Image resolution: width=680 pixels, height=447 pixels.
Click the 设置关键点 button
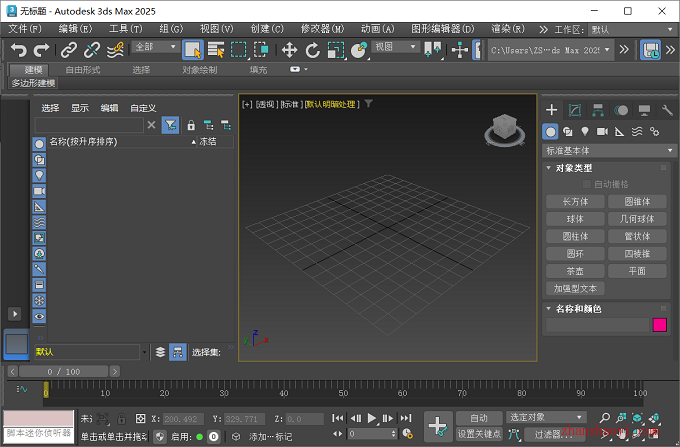coord(479,434)
